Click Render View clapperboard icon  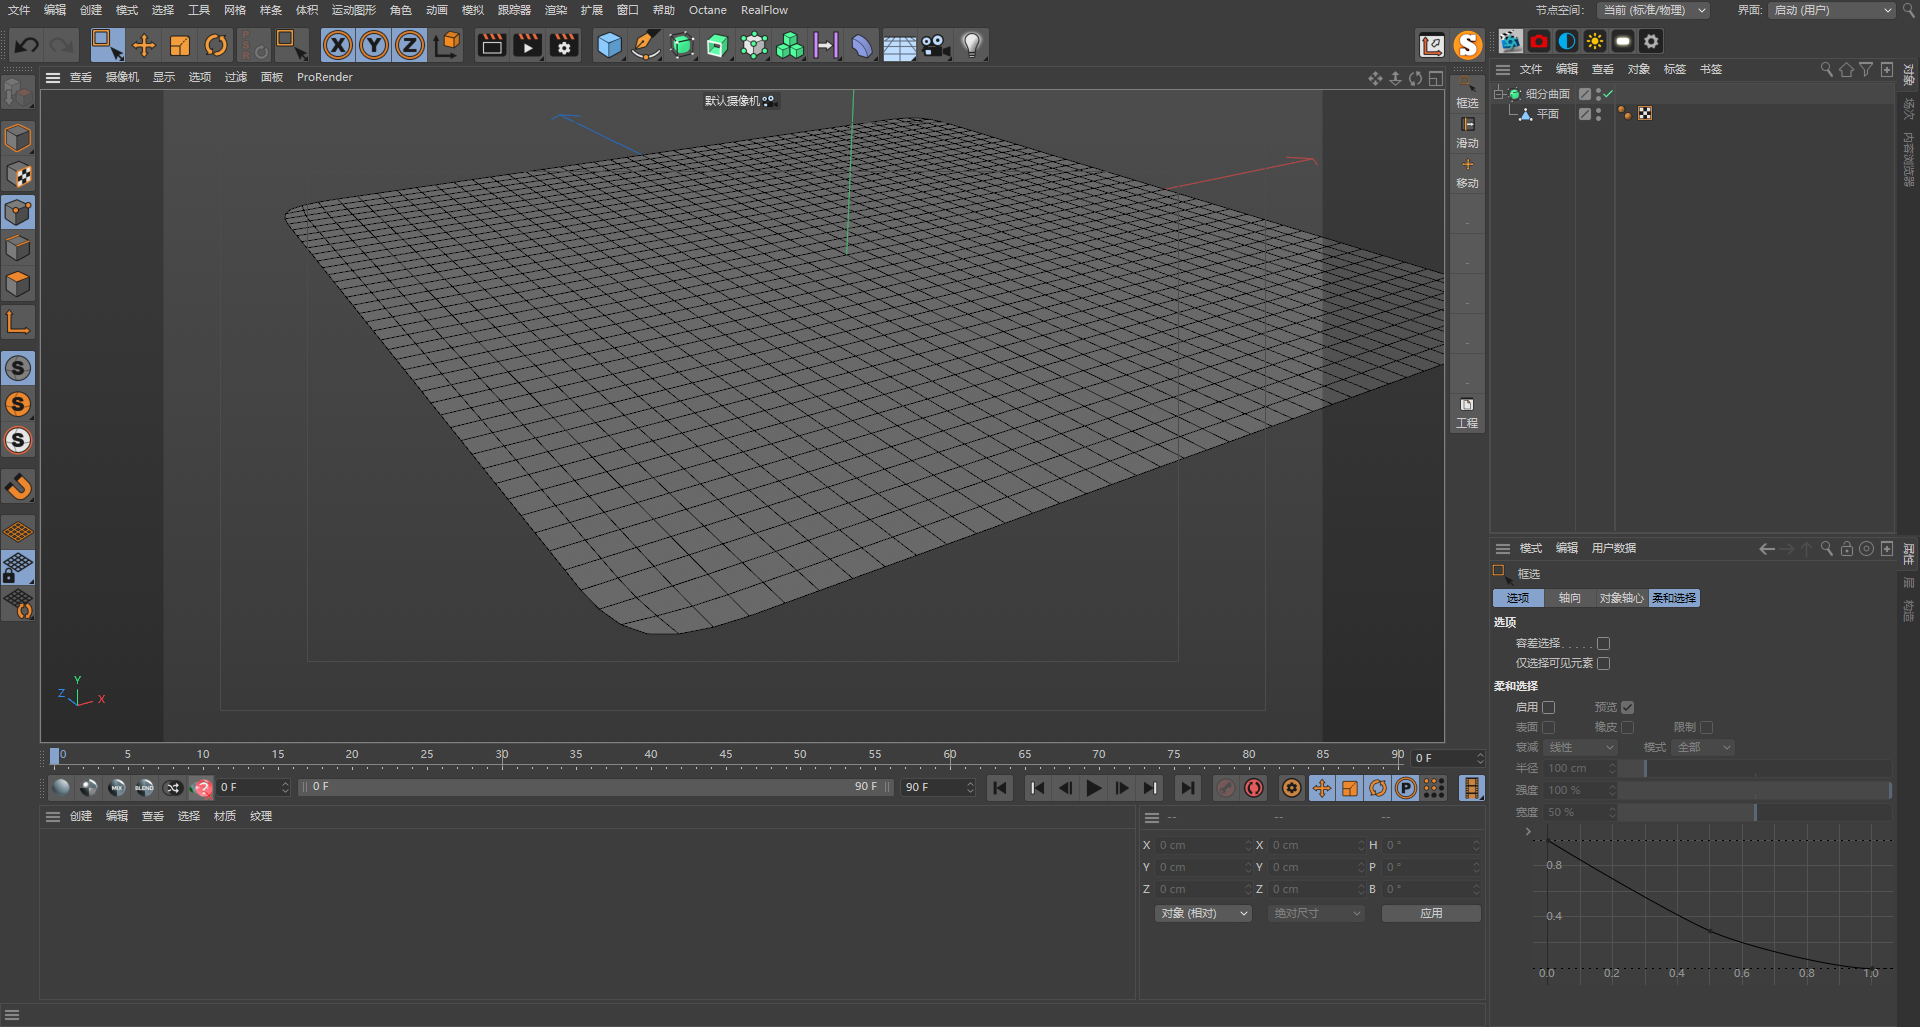pyautogui.click(x=491, y=45)
